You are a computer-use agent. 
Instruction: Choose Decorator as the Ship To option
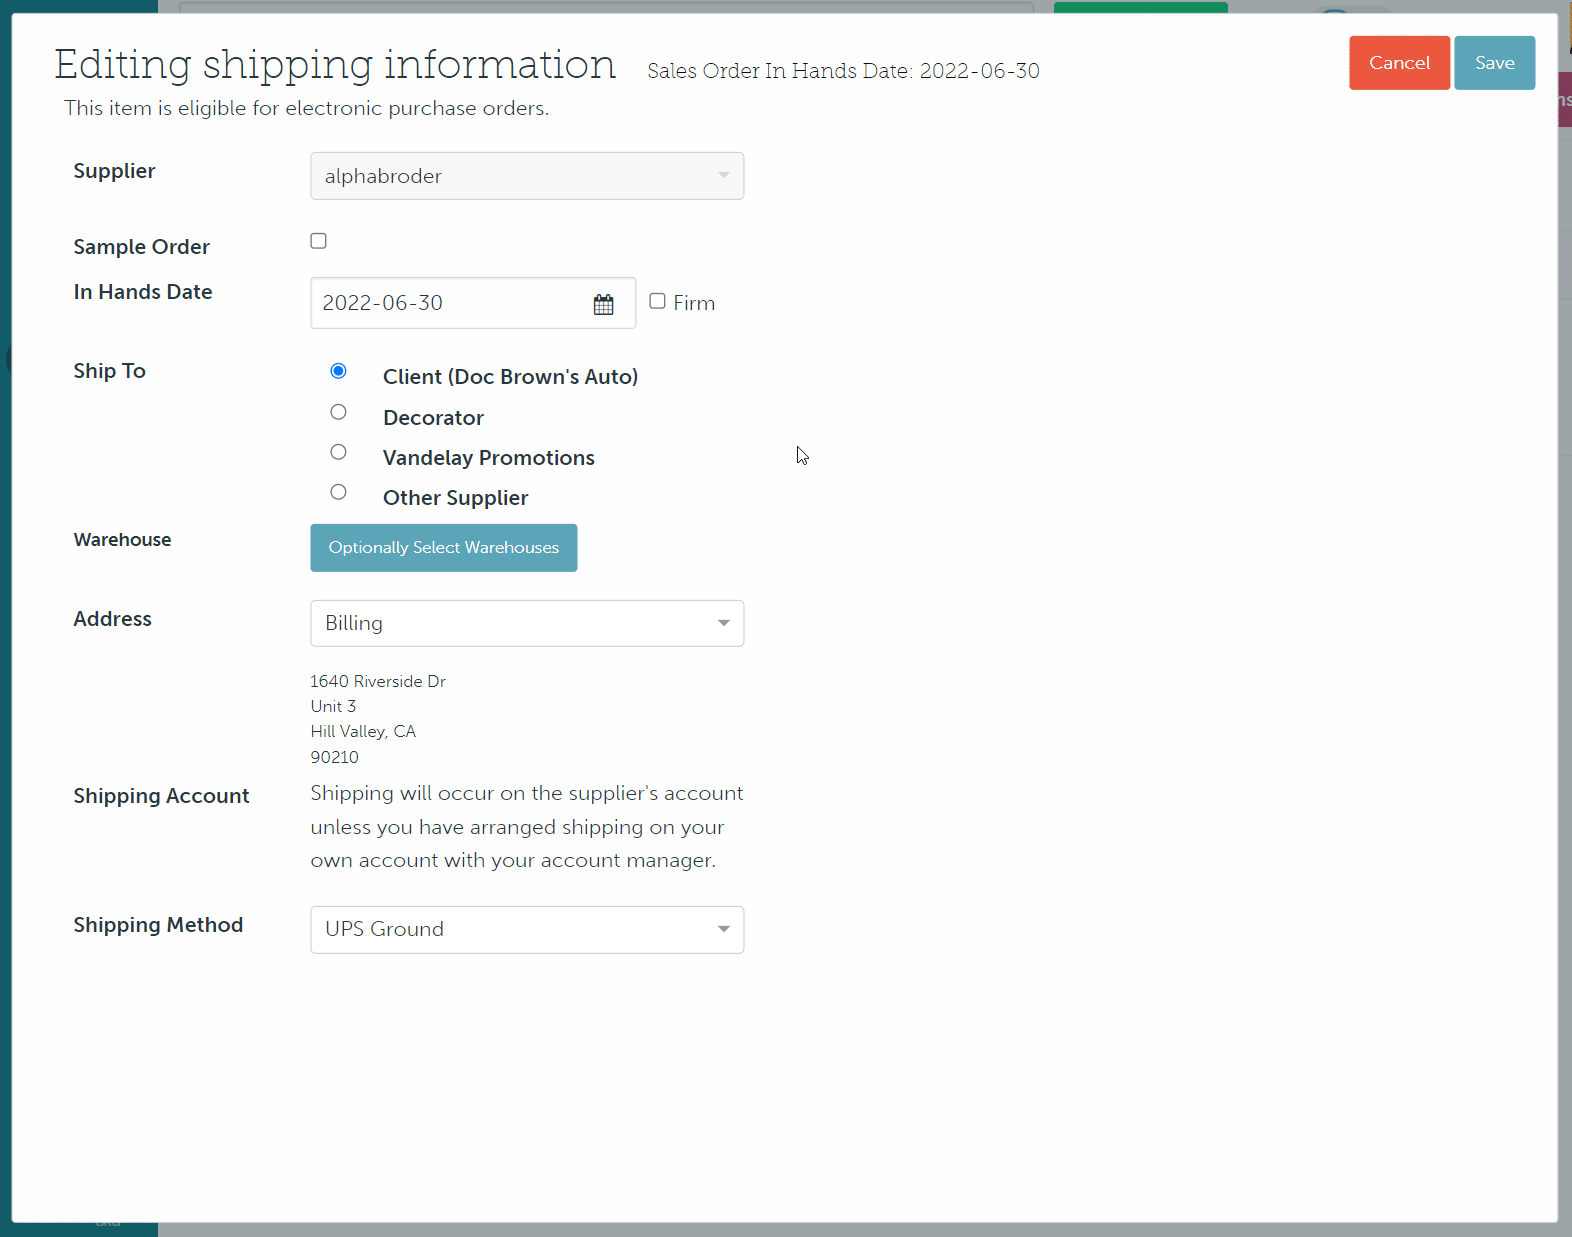click(339, 412)
